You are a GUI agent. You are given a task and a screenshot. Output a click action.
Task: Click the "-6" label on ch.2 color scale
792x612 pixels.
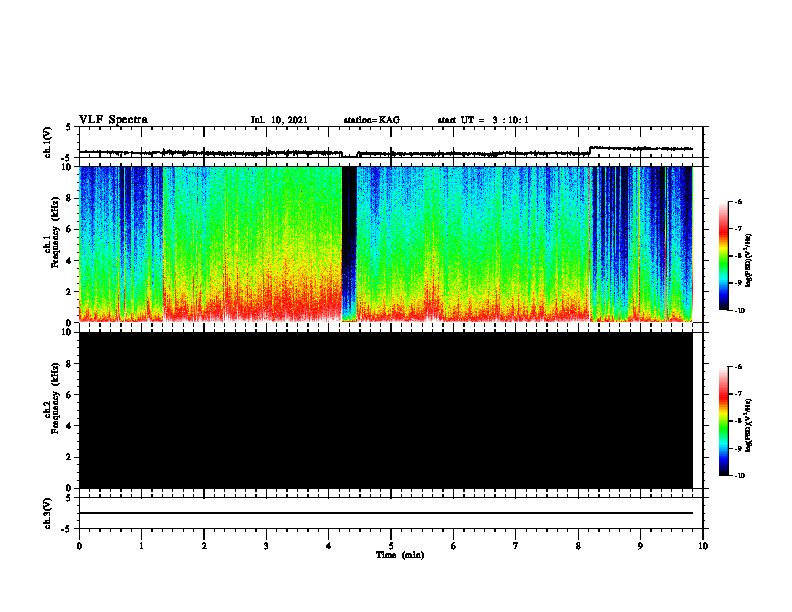[x=738, y=367]
